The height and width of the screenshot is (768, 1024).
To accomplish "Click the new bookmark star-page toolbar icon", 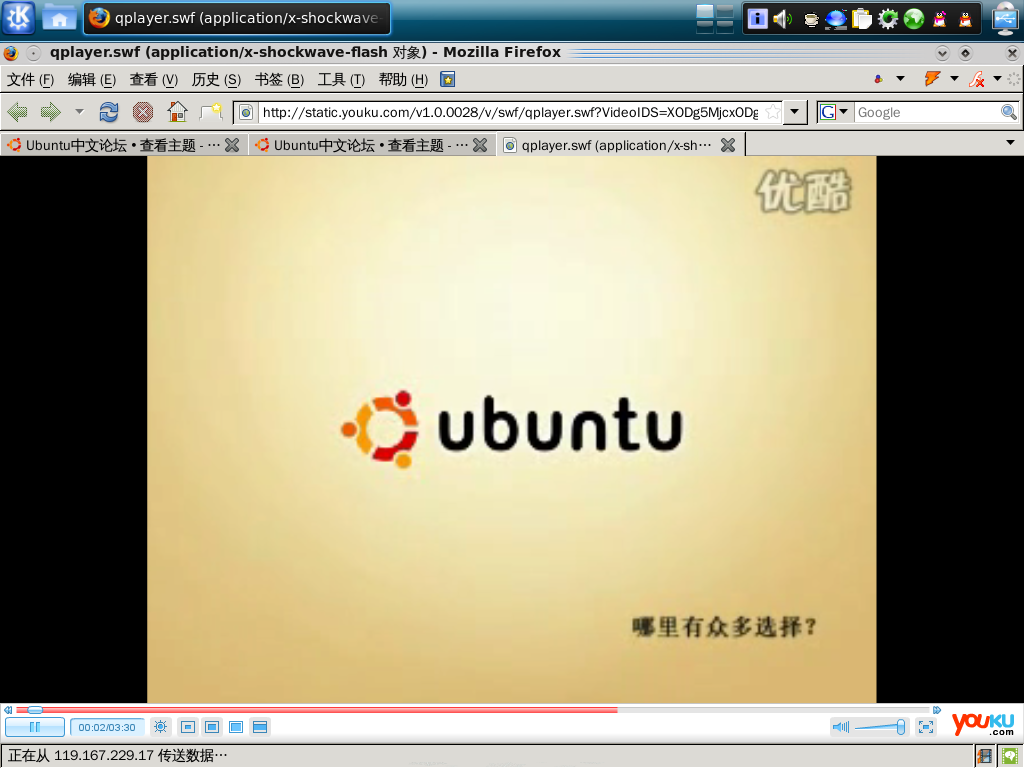I will [211, 112].
